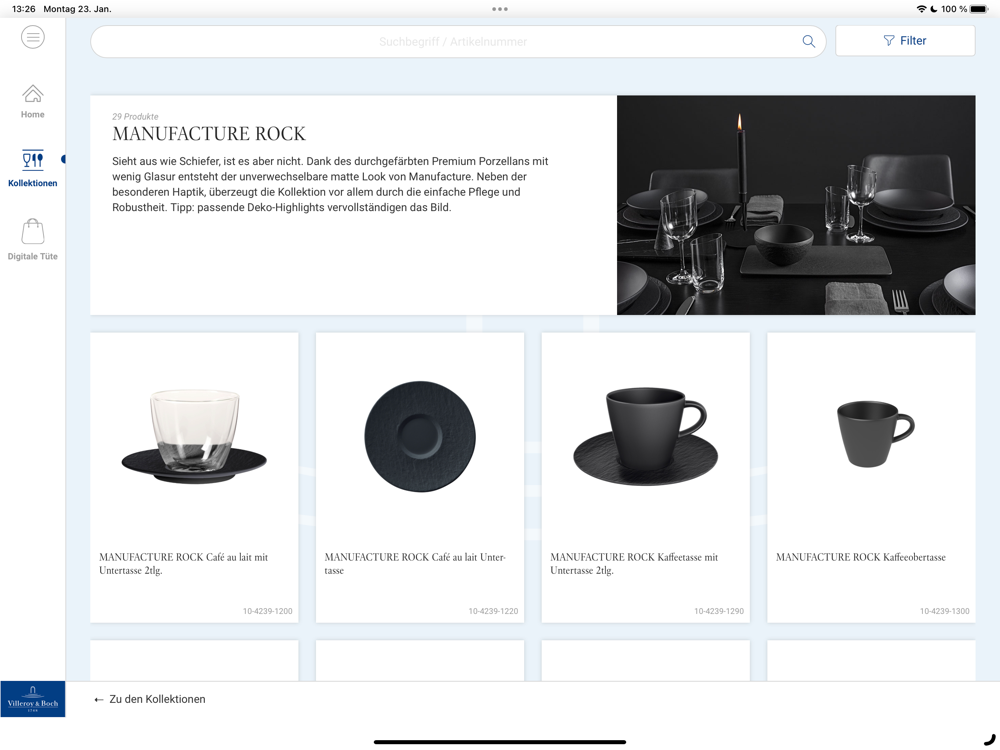Open the Kaffeeobertasse product image
The height and width of the screenshot is (750, 1000).
(x=875, y=434)
